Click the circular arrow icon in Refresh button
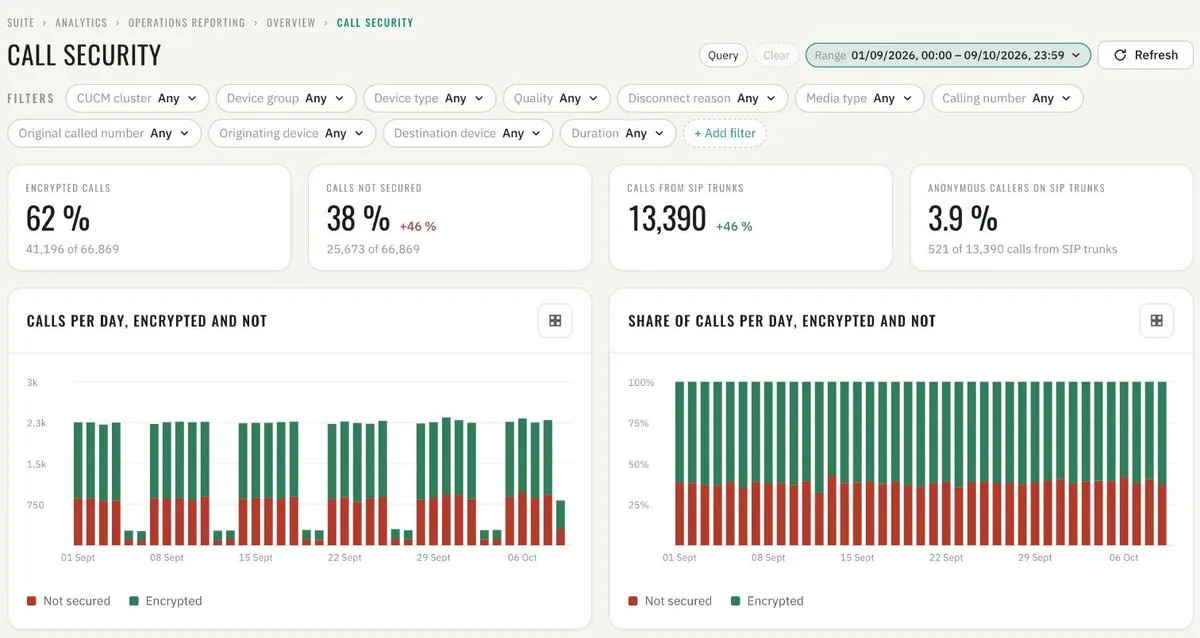The image size is (1200, 638). click(x=1120, y=55)
